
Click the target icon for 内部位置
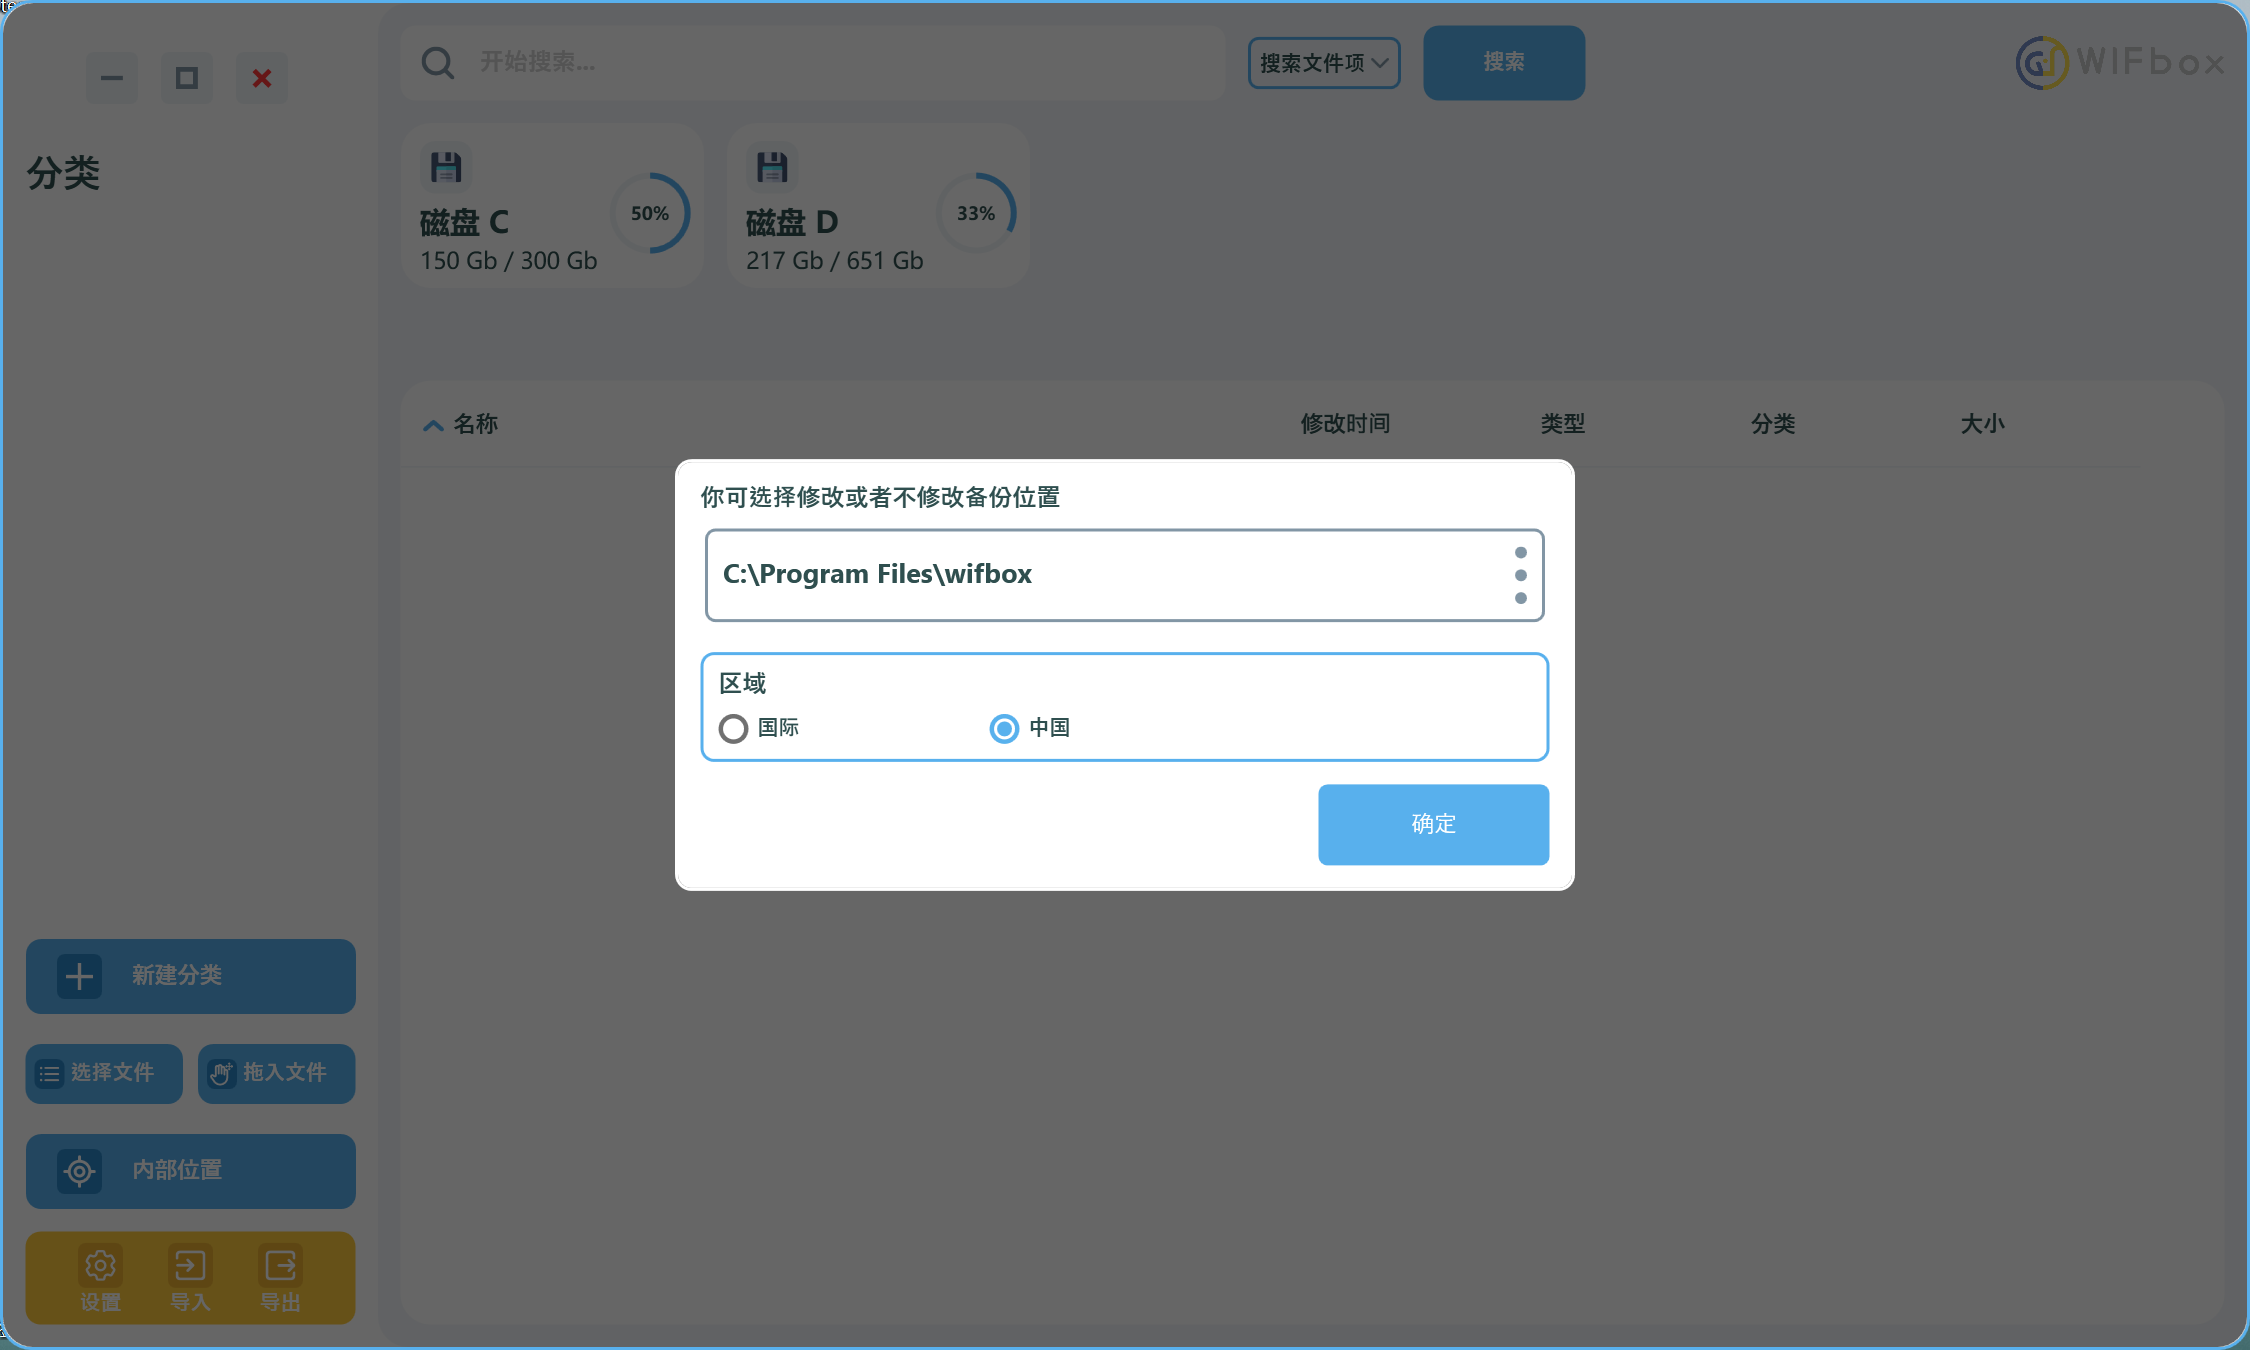pyautogui.click(x=80, y=1170)
